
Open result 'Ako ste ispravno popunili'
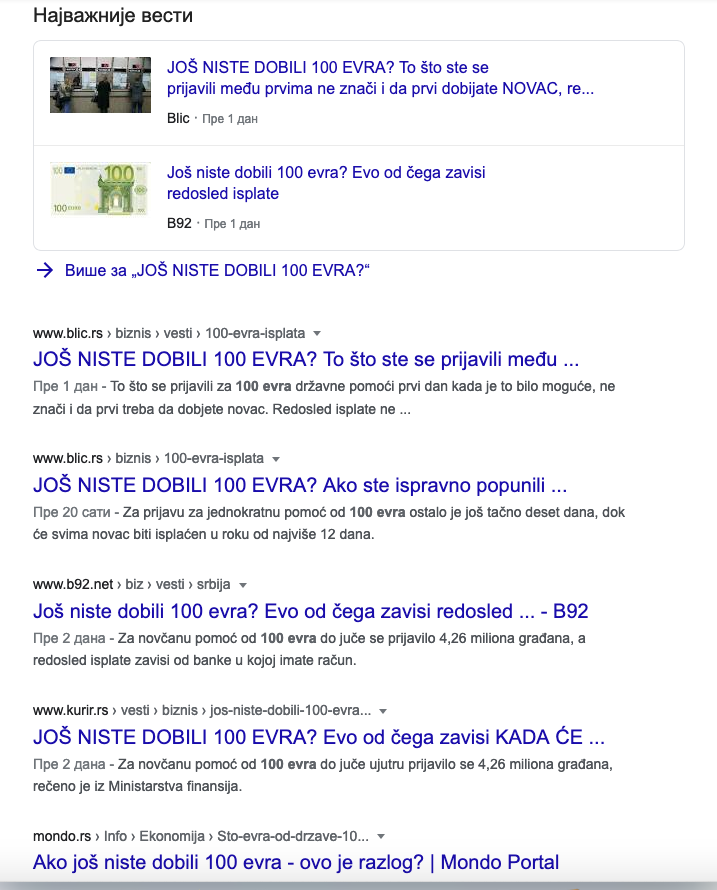tap(300, 485)
